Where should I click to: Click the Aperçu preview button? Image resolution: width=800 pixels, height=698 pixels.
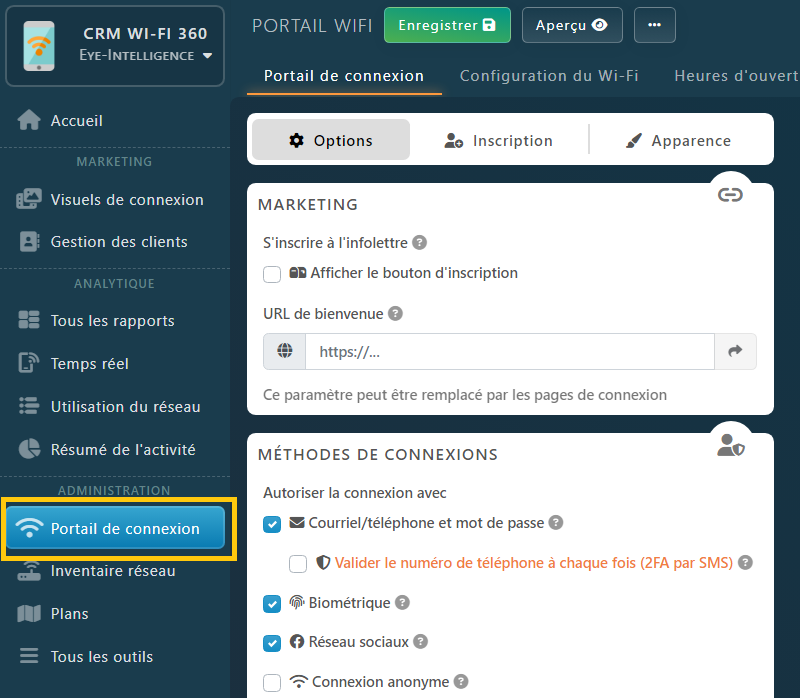(x=572, y=25)
